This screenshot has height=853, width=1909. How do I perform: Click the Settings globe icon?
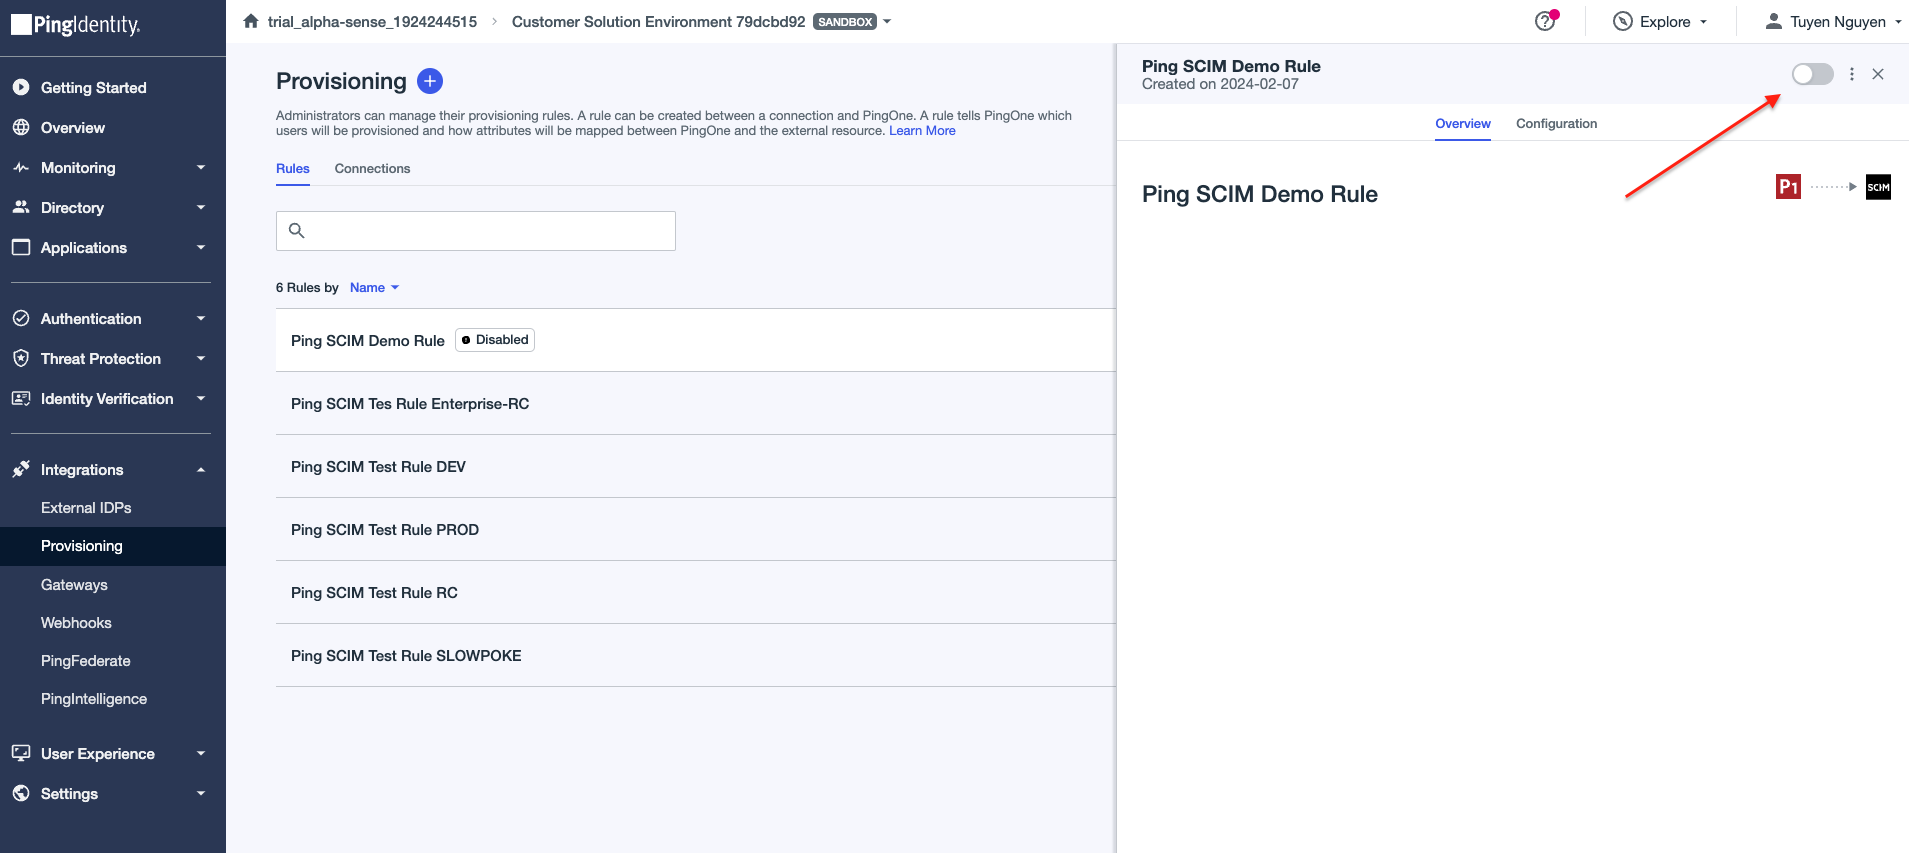point(21,793)
